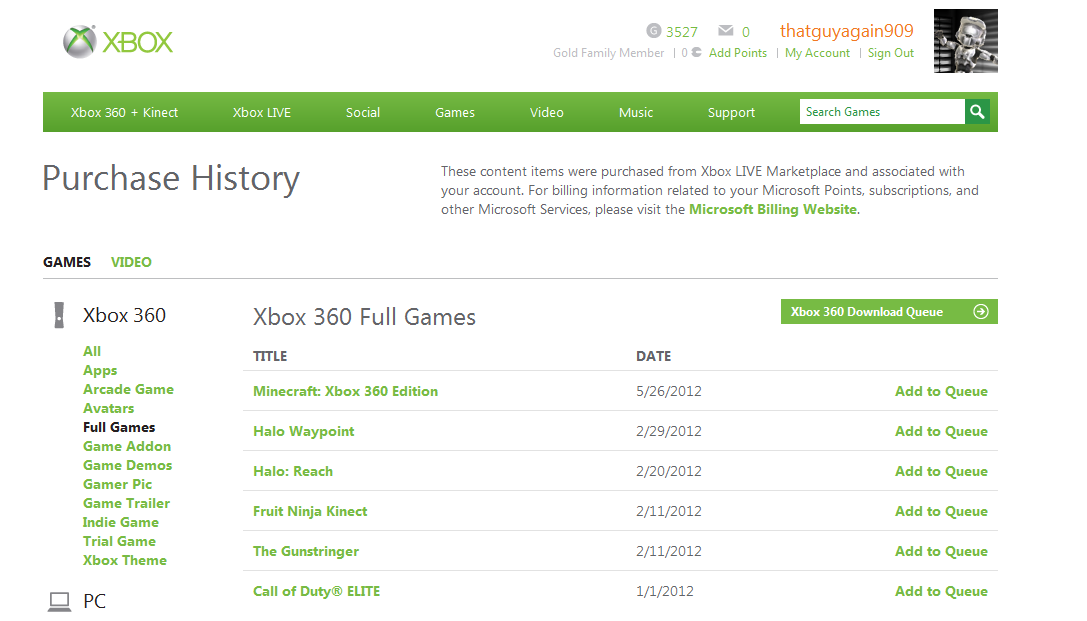Visit the Microsoft Billing Website link
Image resolution: width=1087 pixels, height=621 pixels.
773,209
